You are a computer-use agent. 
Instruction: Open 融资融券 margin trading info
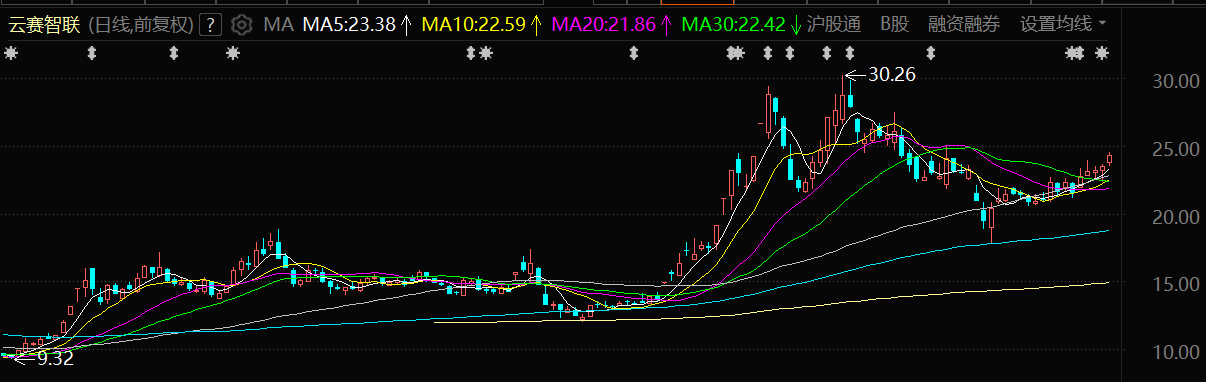(963, 24)
